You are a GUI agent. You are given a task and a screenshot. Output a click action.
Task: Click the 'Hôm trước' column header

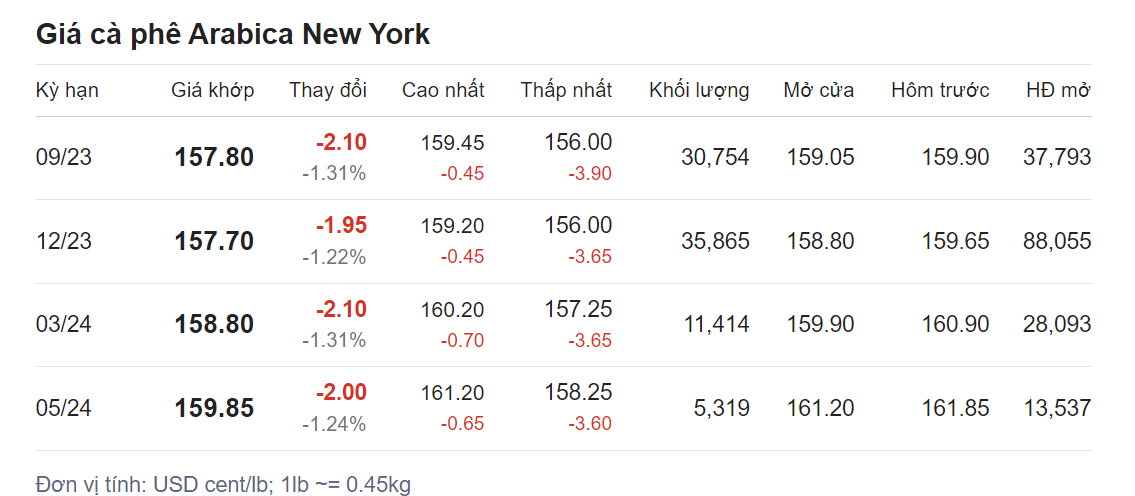coord(940,90)
